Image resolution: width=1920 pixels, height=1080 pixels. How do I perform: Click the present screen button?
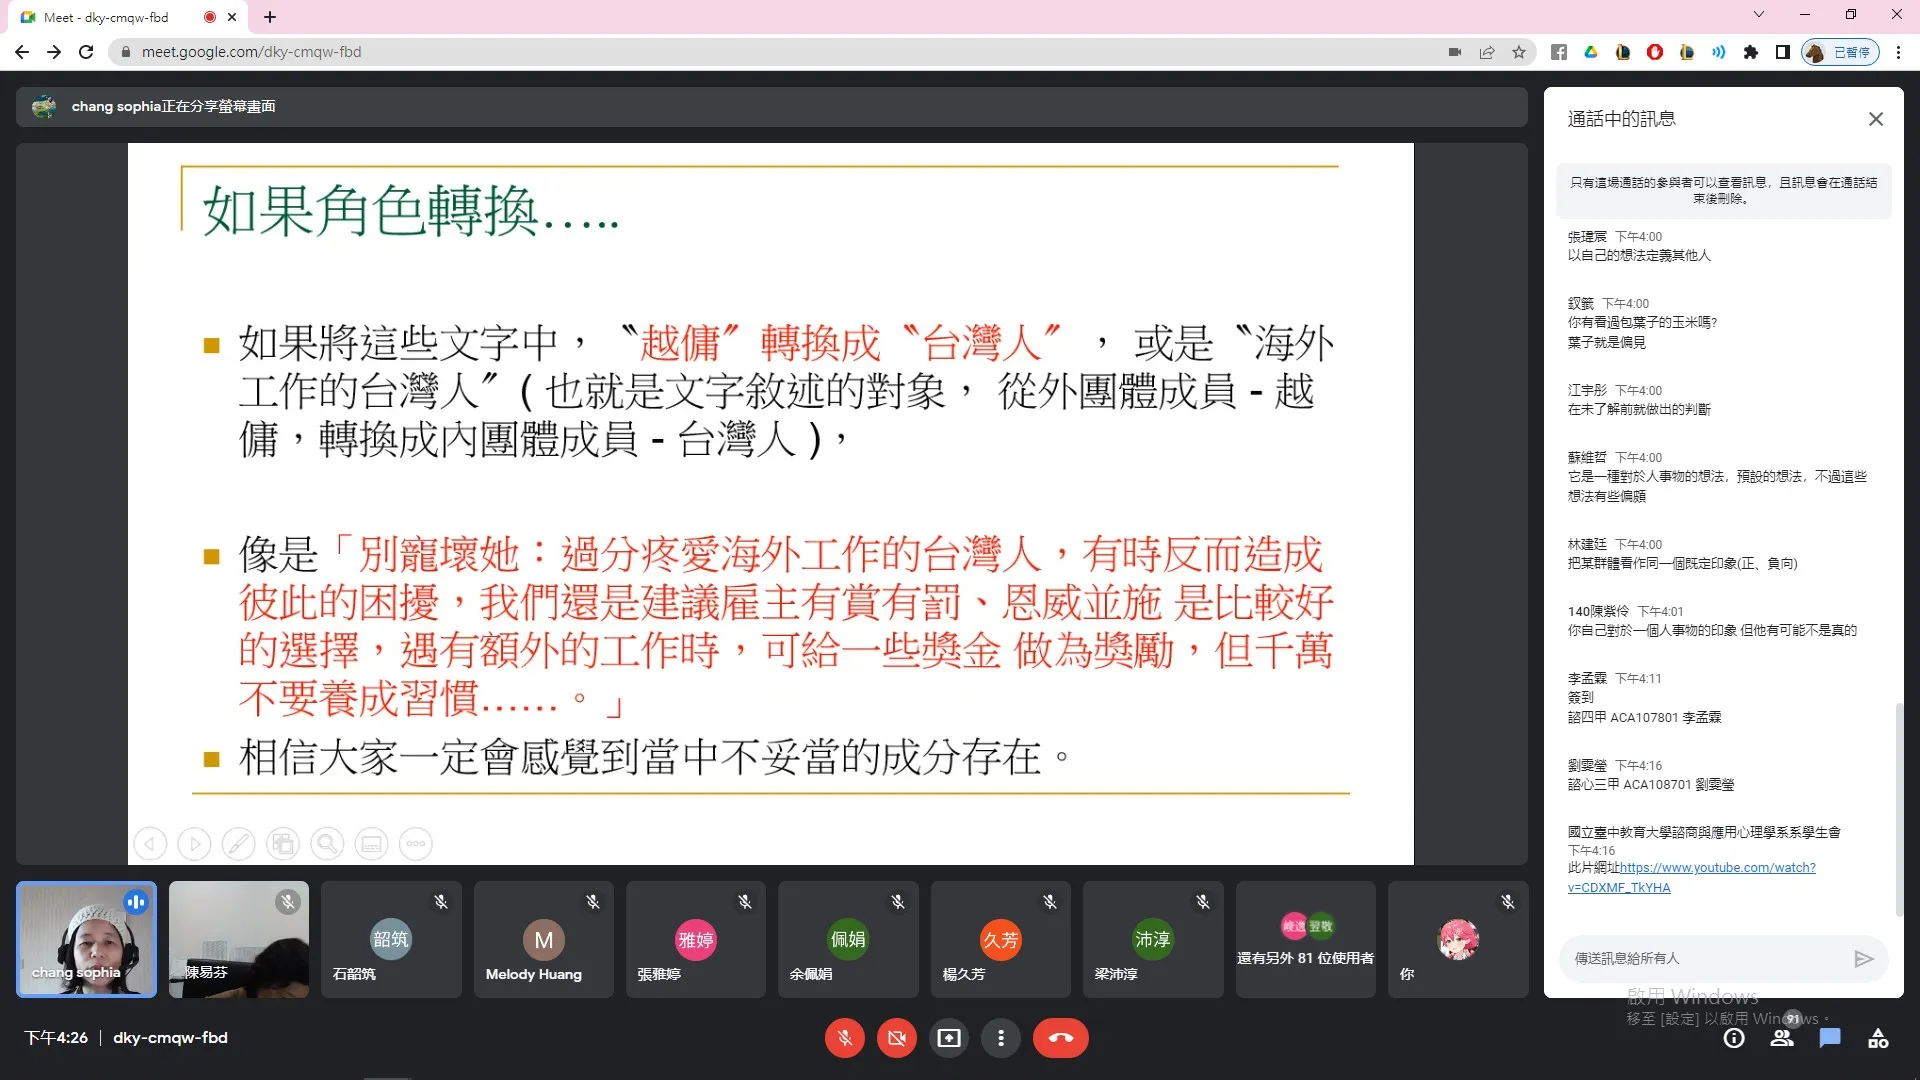pyautogui.click(x=949, y=1038)
